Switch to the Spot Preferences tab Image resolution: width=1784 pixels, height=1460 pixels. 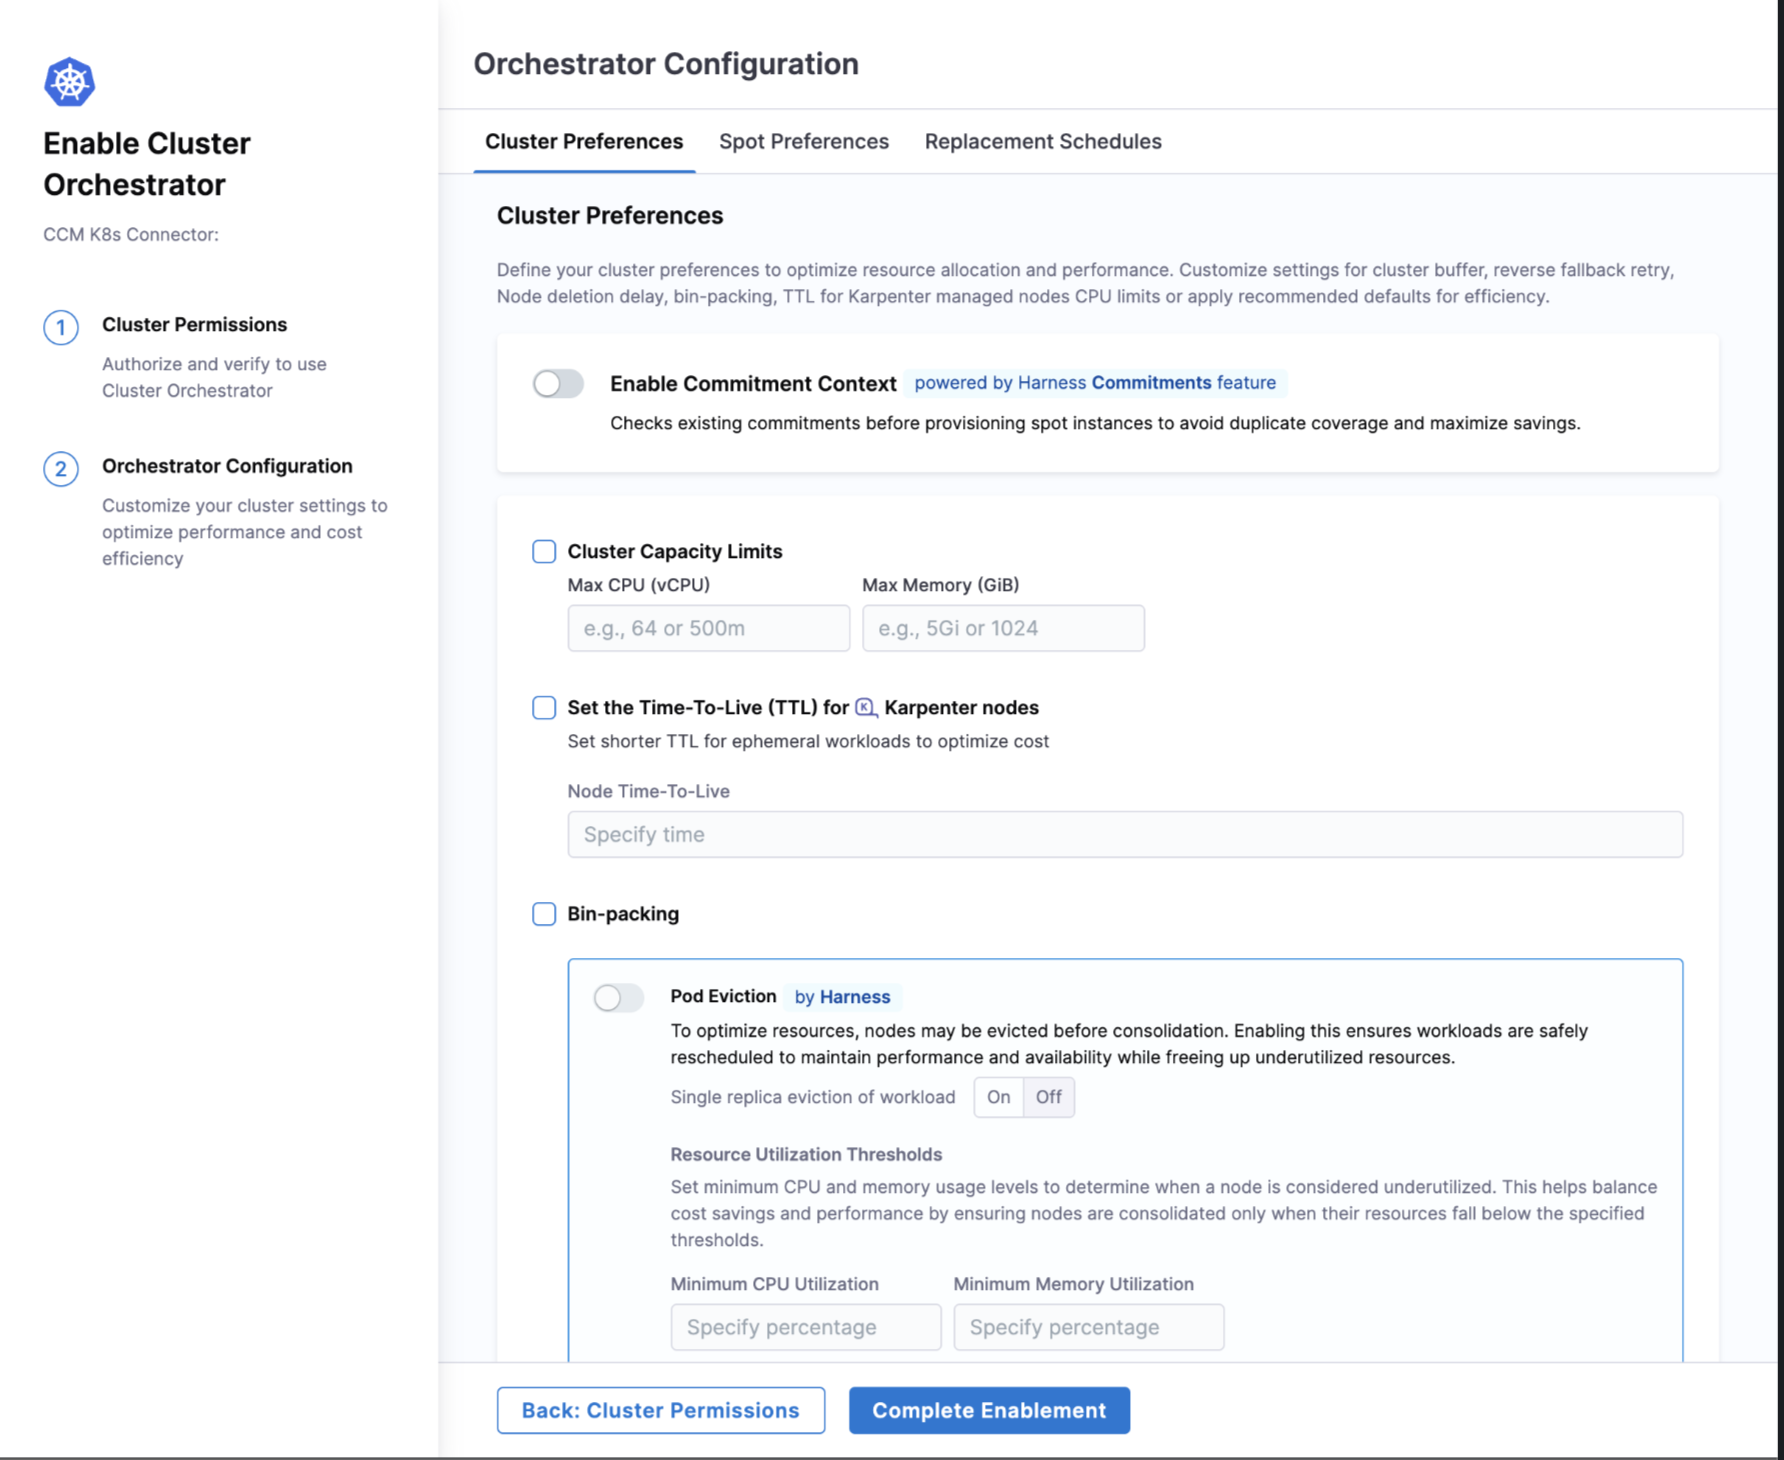click(x=803, y=142)
